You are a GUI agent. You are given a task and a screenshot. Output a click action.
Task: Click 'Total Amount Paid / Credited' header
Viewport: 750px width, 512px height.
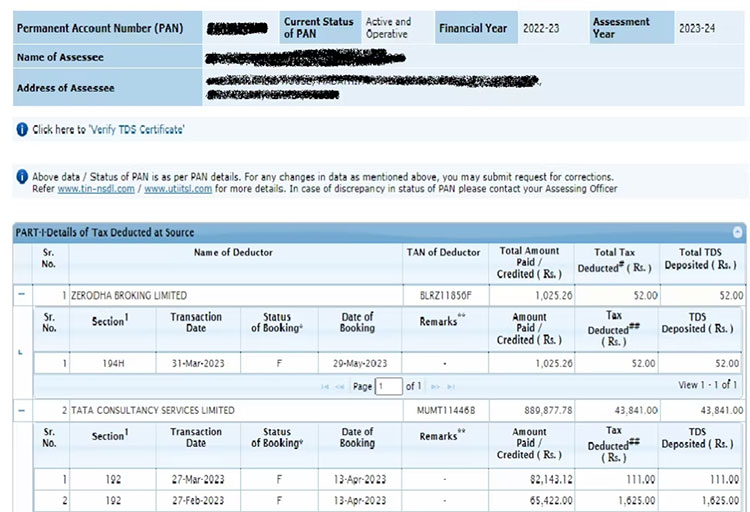[529, 262]
